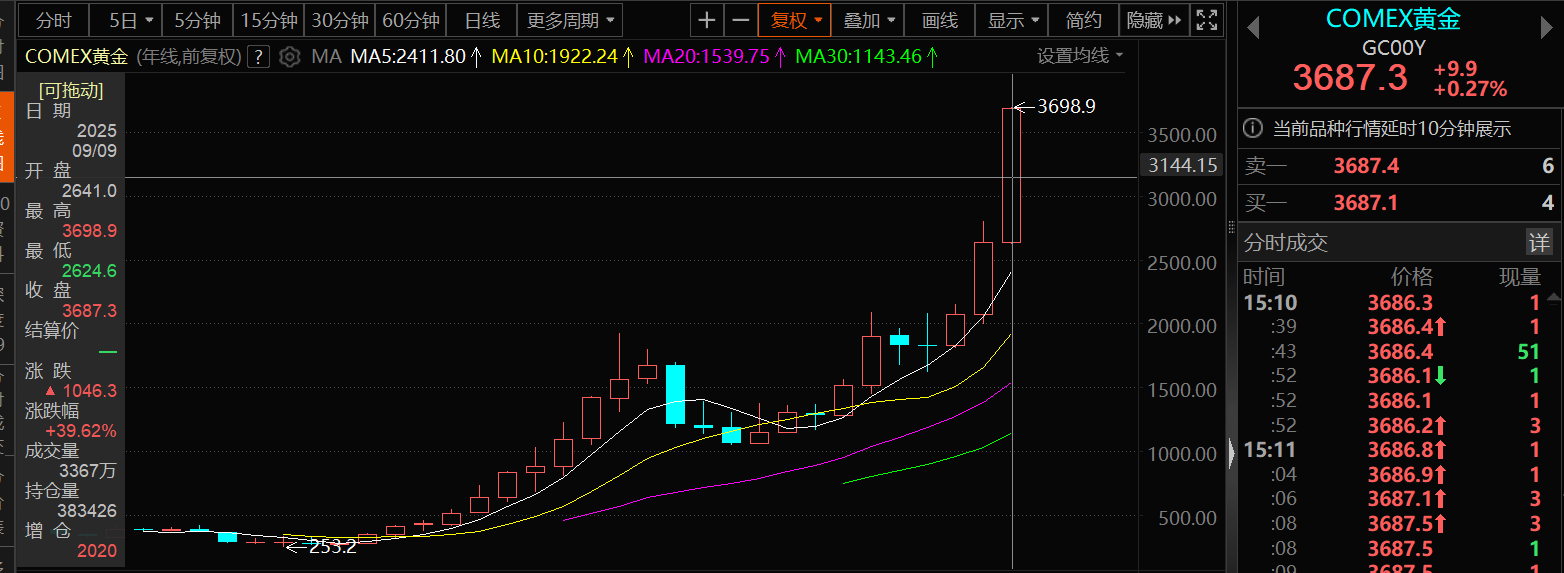Toggle the 画线 drawing tools

pyautogui.click(x=939, y=20)
